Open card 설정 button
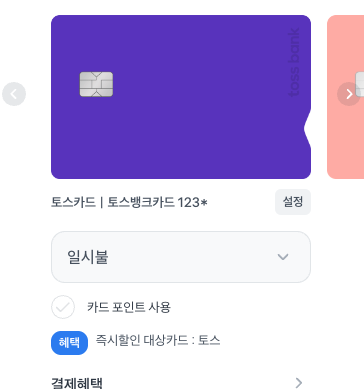The height and width of the screenshot is (389, 364). [293, 202]
